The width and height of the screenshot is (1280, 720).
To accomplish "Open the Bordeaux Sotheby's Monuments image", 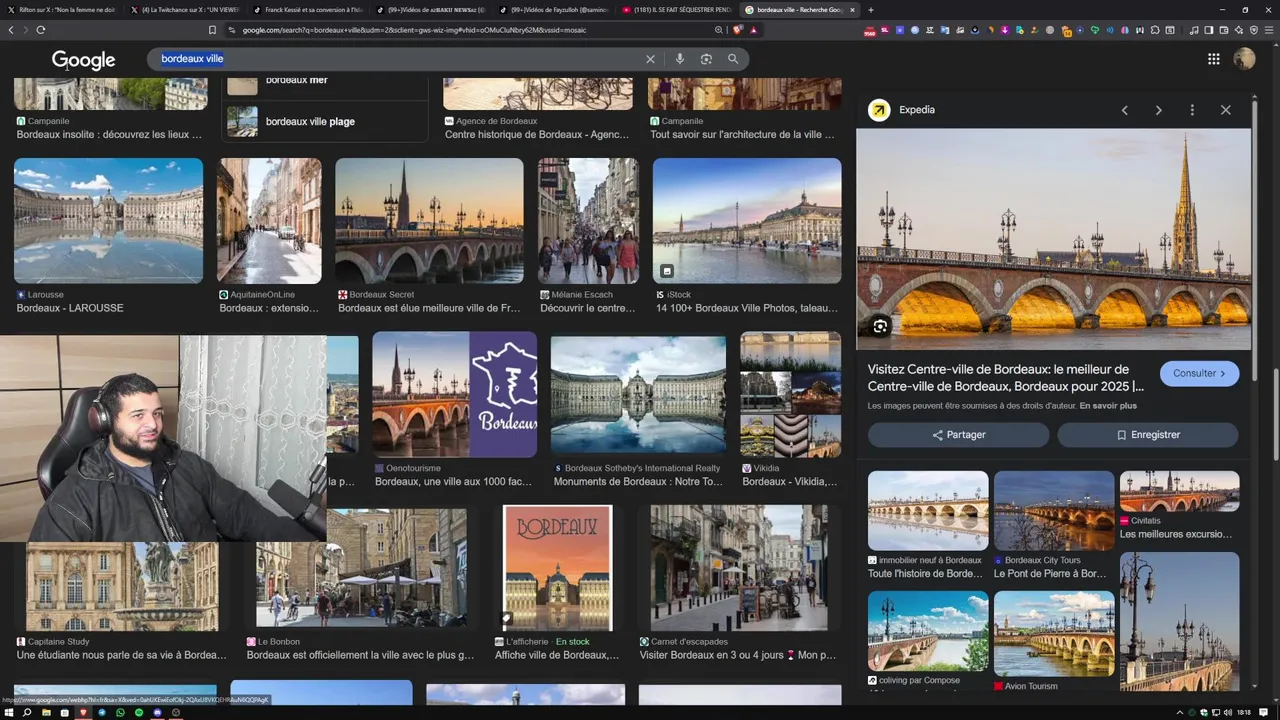I will point(638,395).
